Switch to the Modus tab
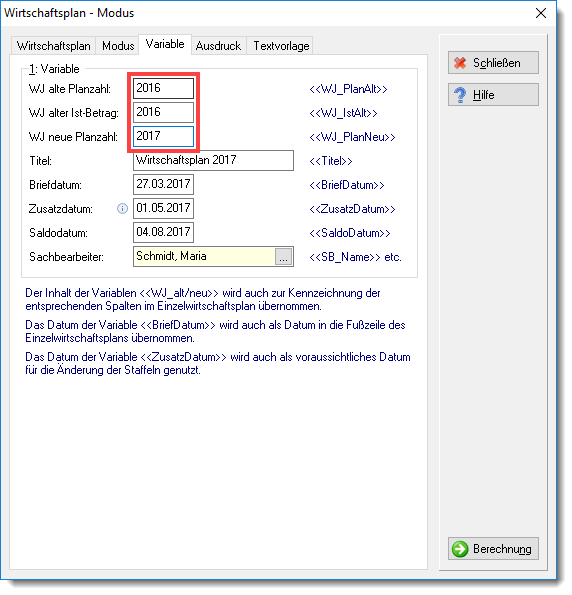 (119, 46)
